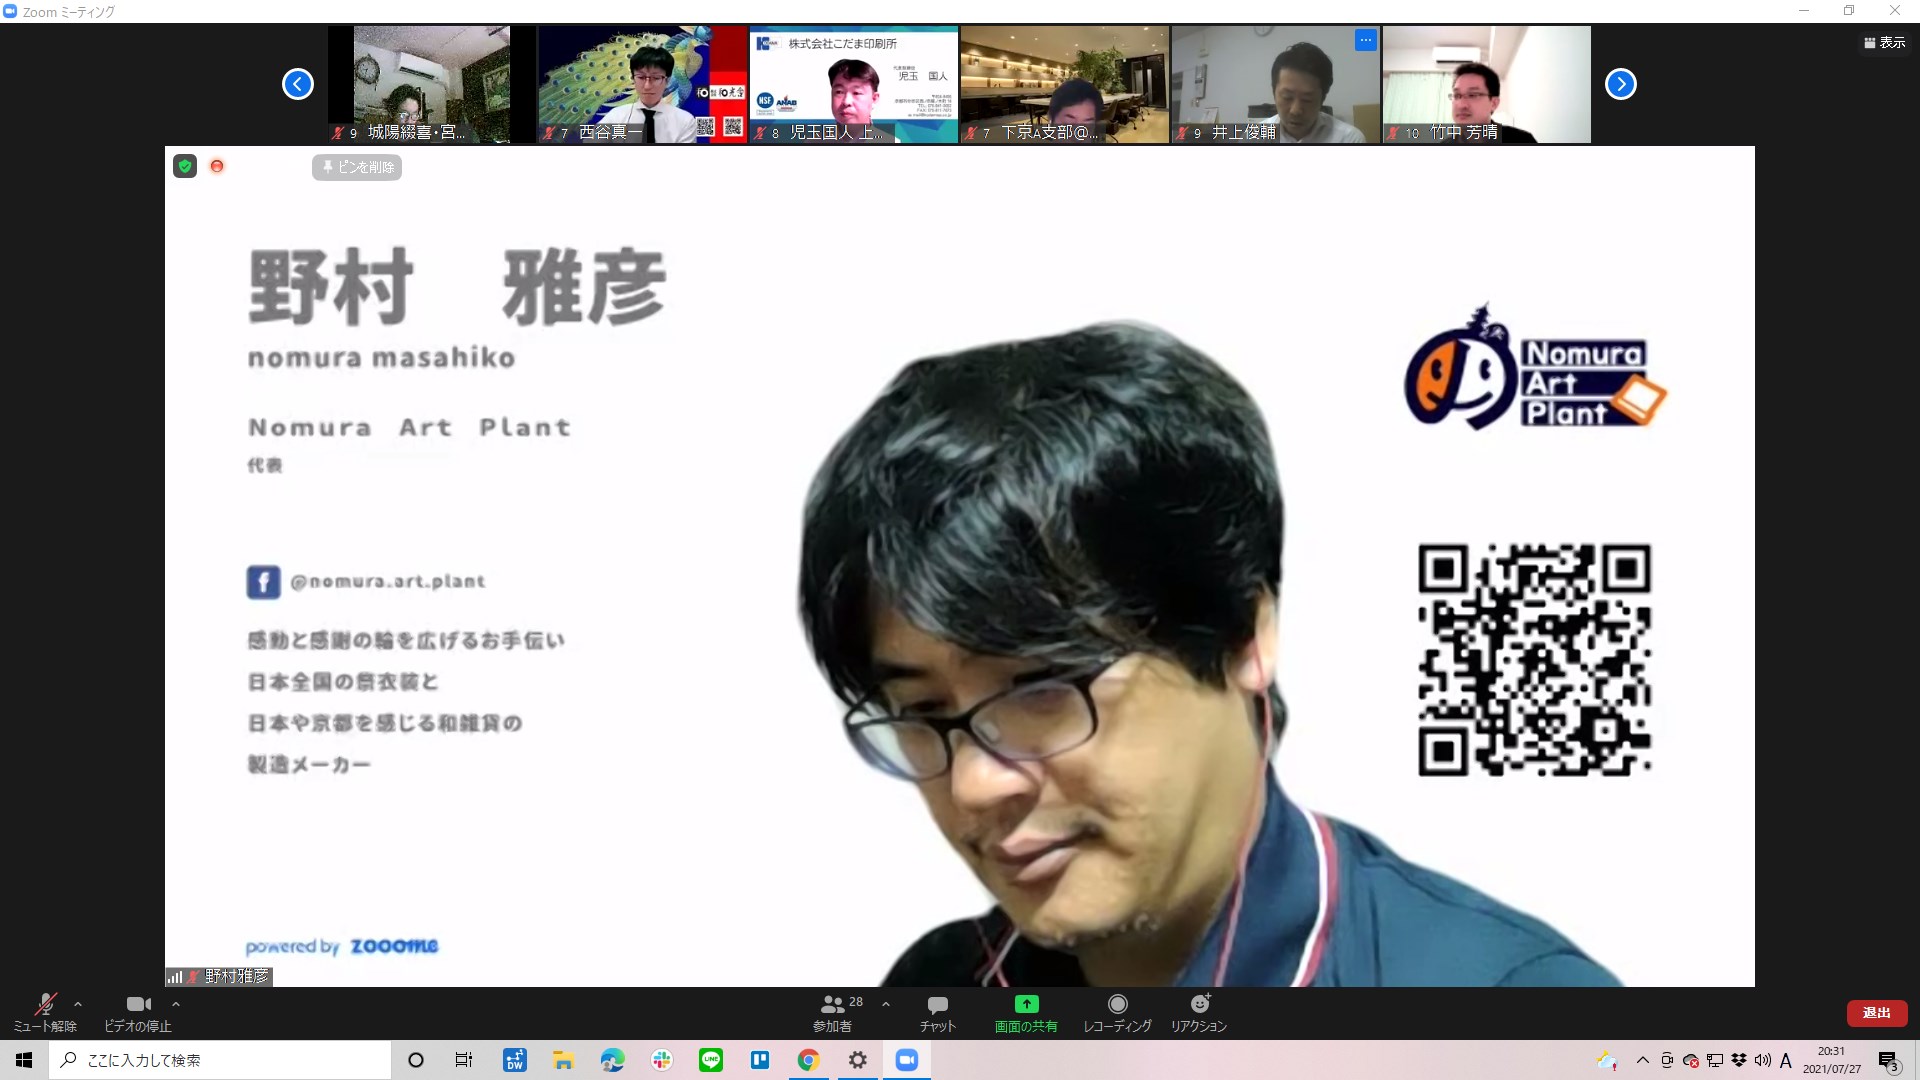Open reactions menu (リアクション)

click(1199, 1012)
